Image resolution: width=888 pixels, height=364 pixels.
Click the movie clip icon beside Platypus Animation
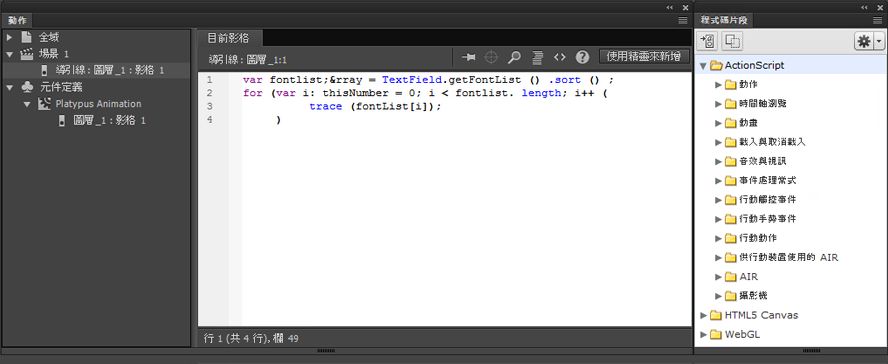click(44, 104)
